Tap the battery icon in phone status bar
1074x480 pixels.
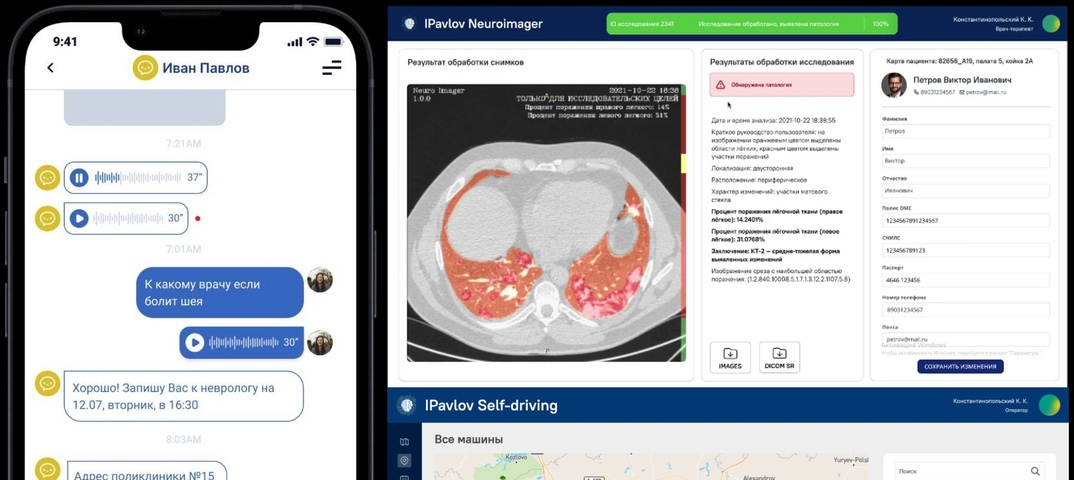coord(334,42)
